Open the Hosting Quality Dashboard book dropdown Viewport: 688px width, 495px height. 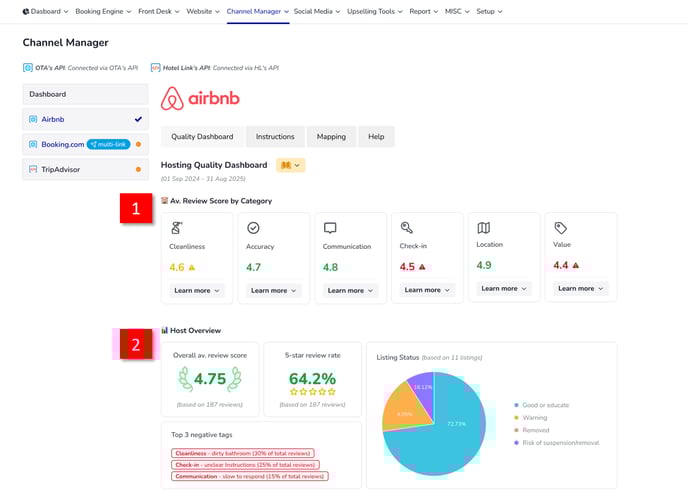coord(290,165)
